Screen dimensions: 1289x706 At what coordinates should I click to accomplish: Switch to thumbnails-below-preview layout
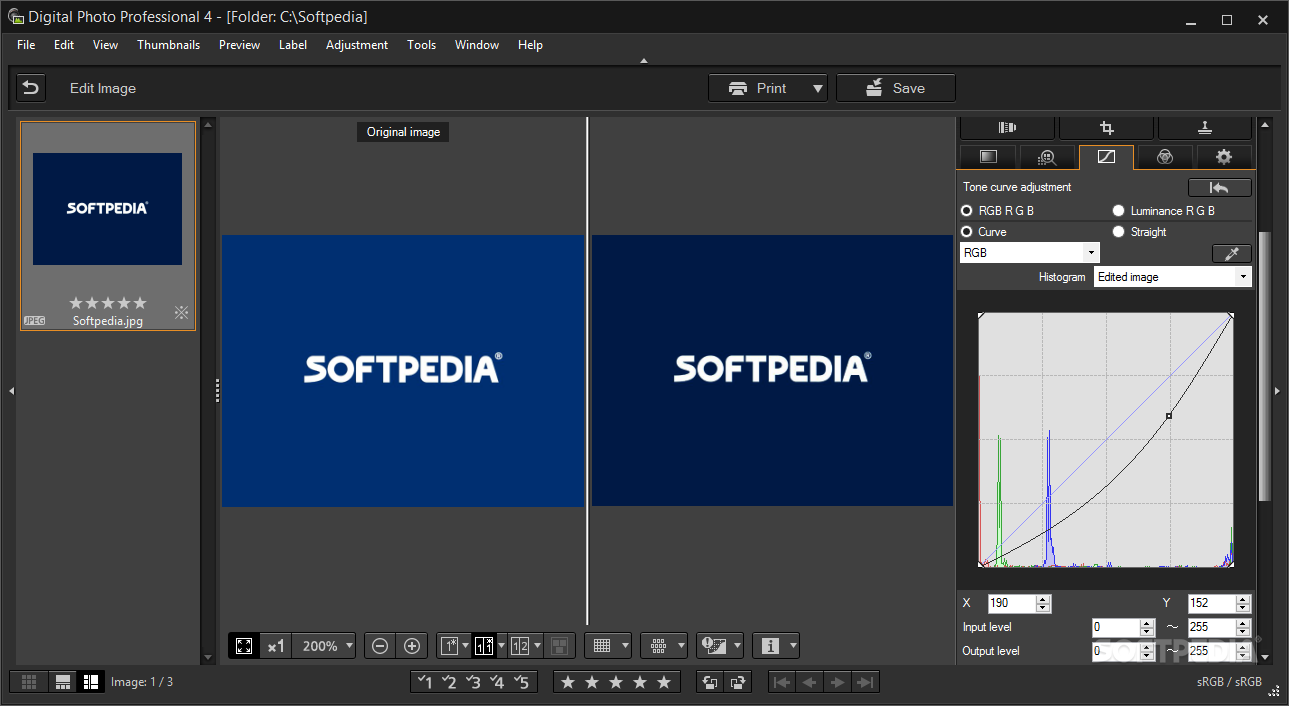click(63, 682)
